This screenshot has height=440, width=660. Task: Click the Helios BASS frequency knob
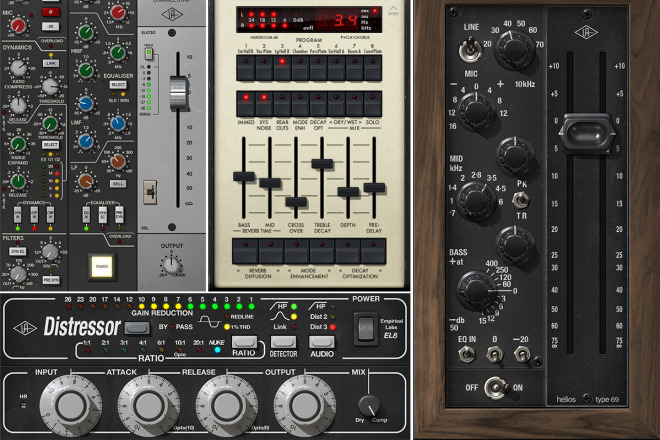pos(476,290)
